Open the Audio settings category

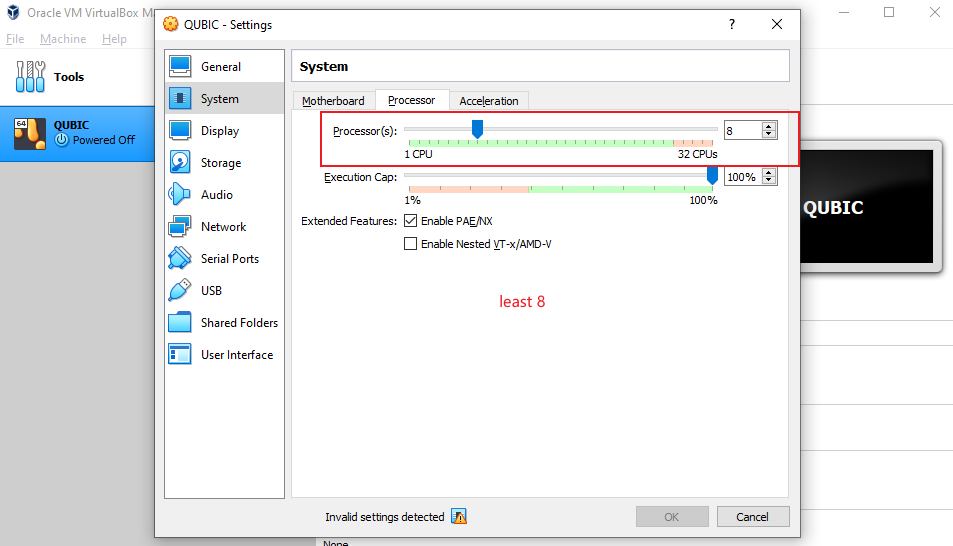point(224,195)
